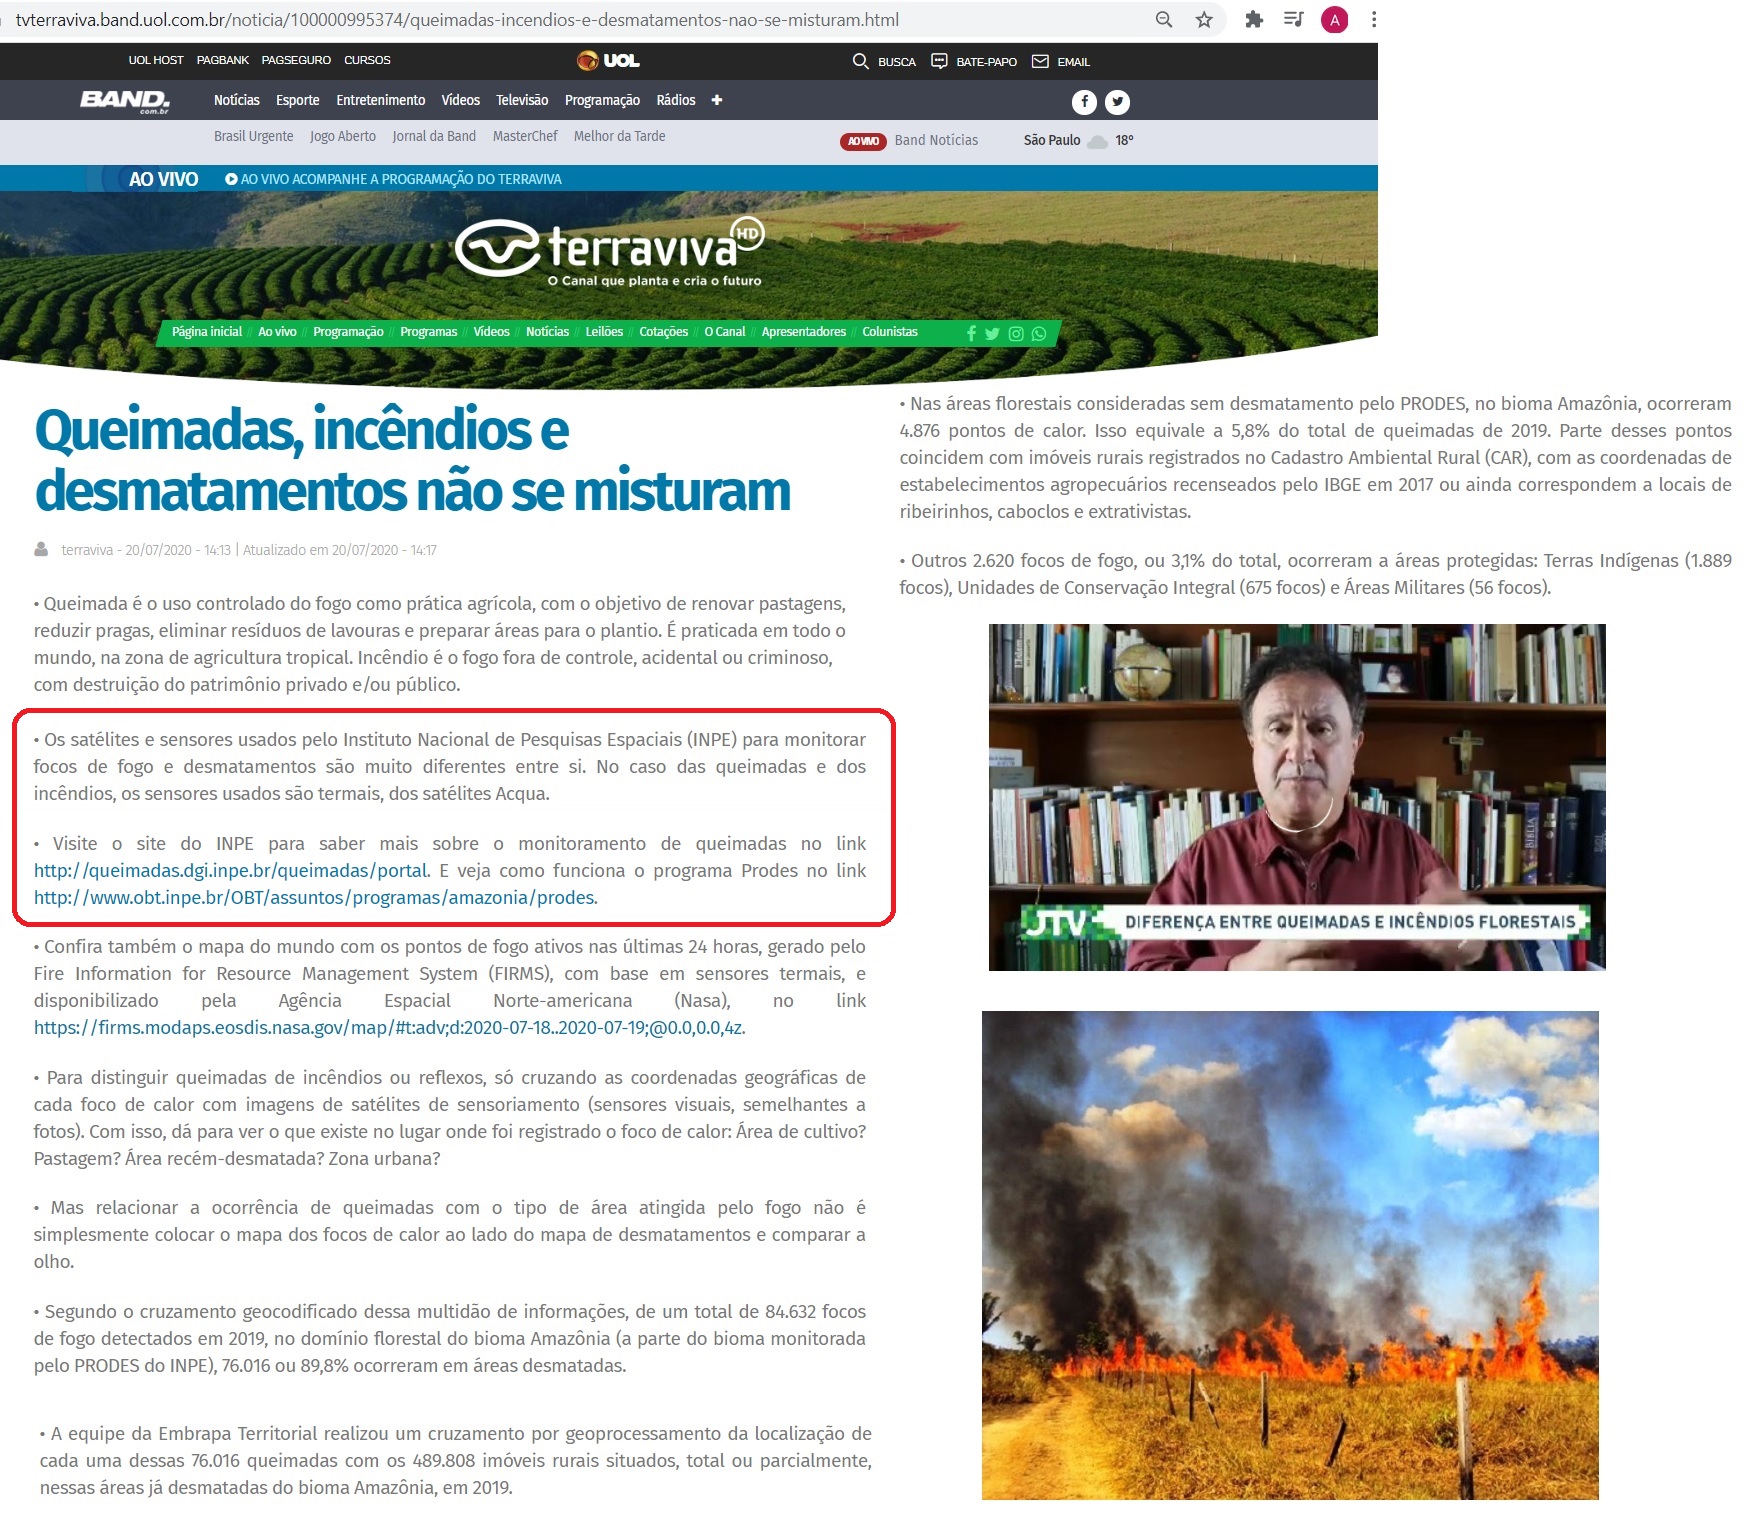This screenshot has width=1758, height=1520.
Task: Bookmark this page with star icon
Action: click(x=1204, y=20)
